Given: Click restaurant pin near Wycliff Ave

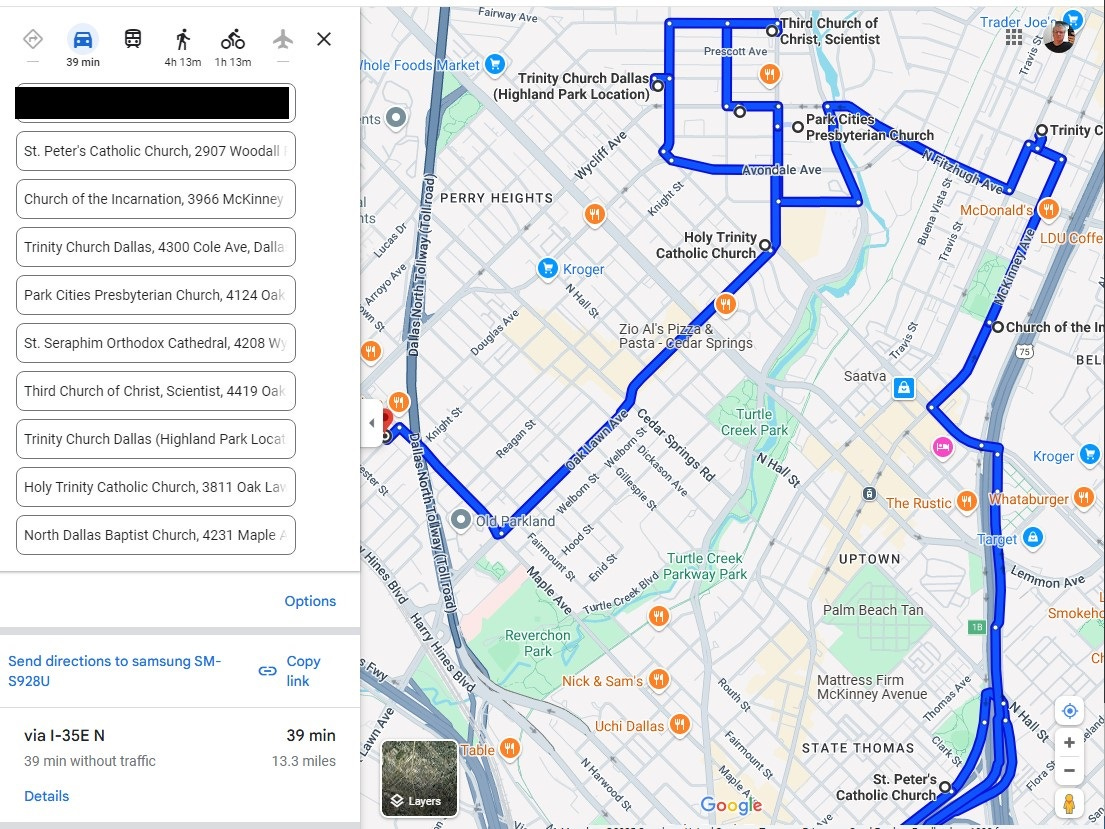Looking at the screenshot, I should [x=595, y=214].
